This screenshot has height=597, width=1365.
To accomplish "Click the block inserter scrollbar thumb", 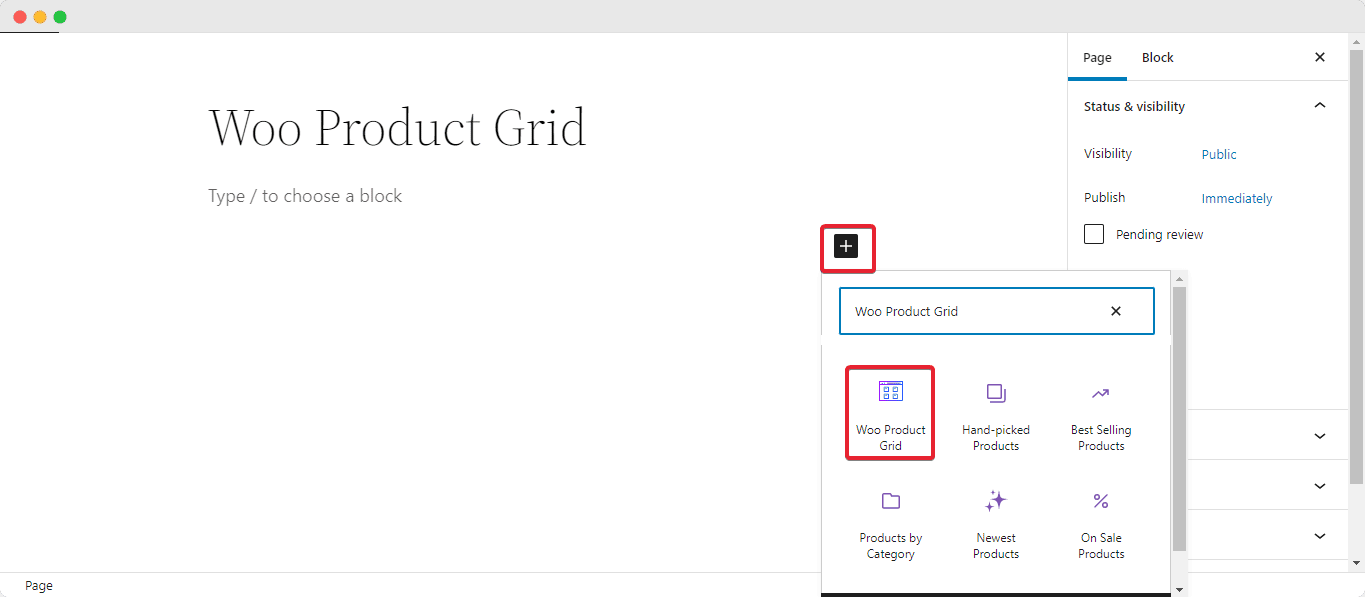I will click(x=1179, y=418).
